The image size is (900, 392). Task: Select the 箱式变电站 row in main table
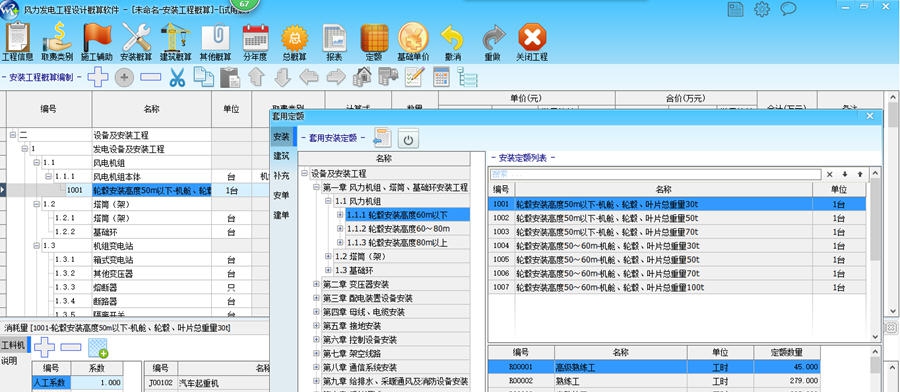point(113,259)
